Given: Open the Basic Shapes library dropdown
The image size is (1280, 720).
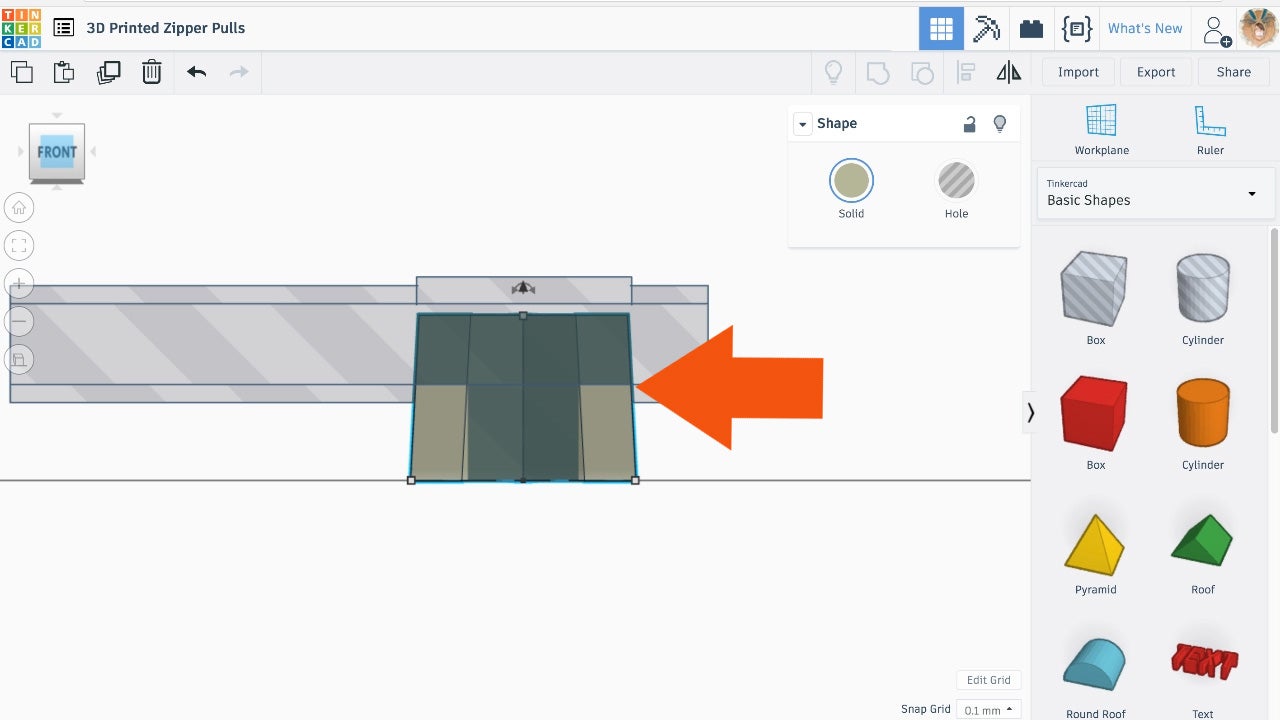Looking at the screenshot, I should point(1155,193).
